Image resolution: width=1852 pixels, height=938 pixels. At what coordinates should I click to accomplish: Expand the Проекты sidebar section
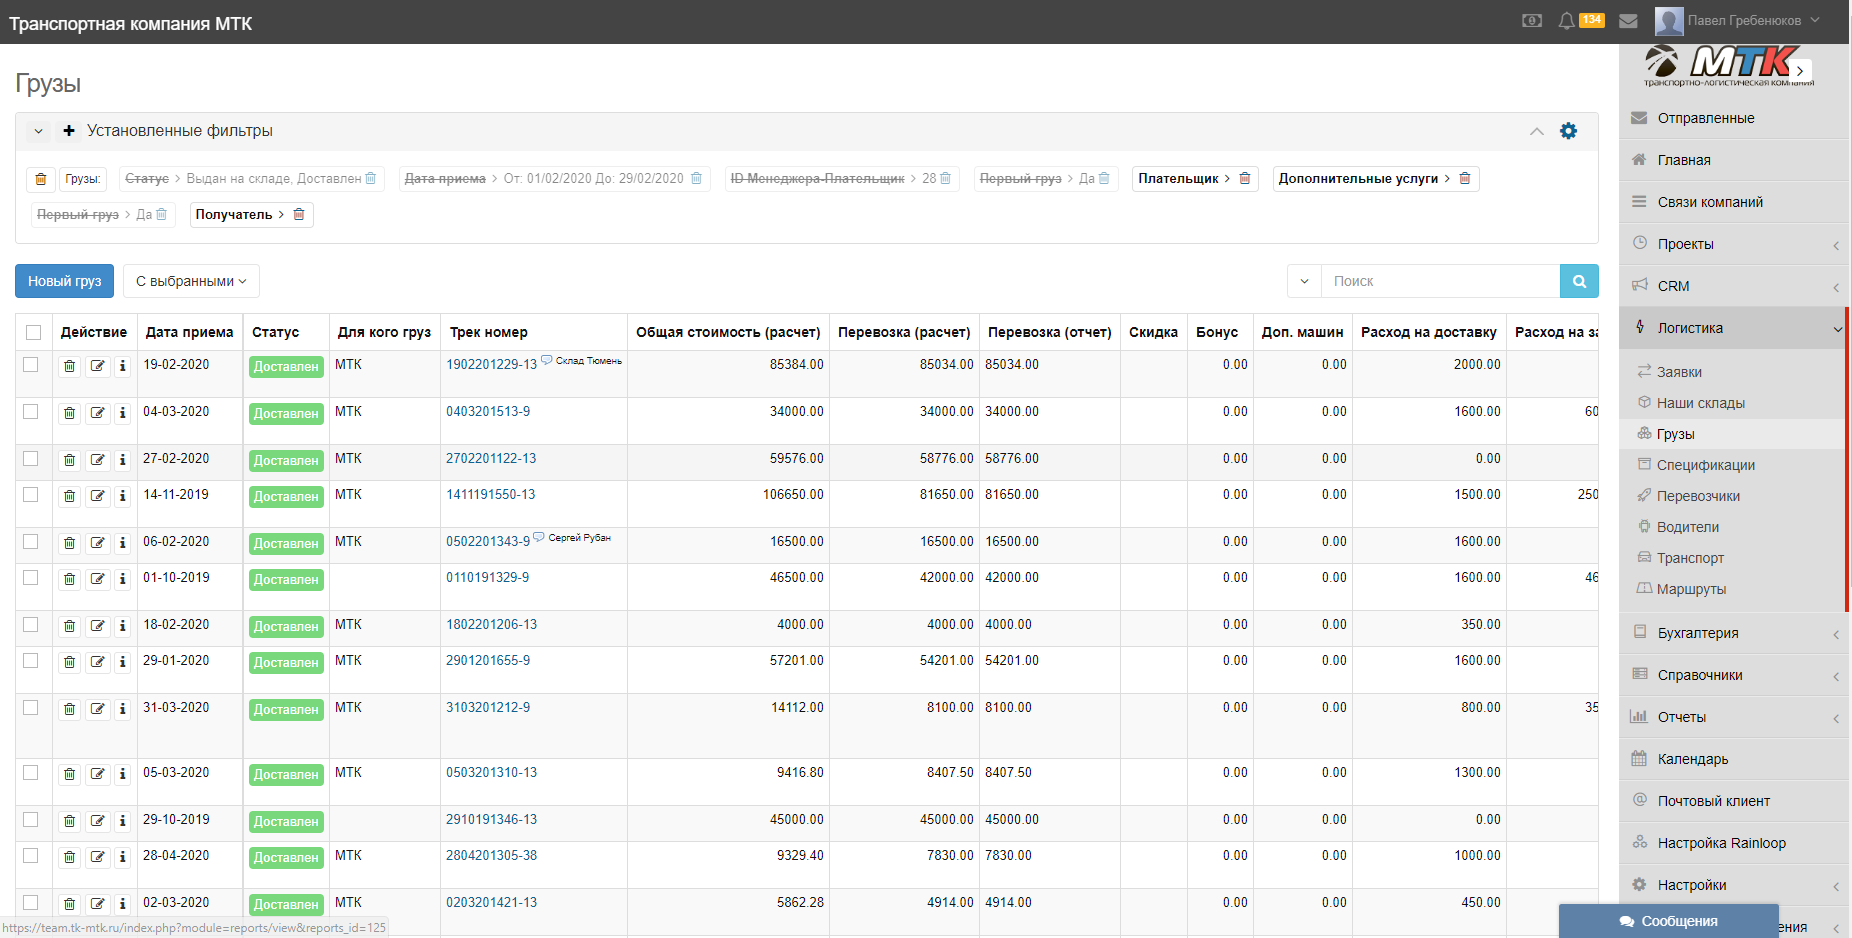click(x=1733, y=244)
